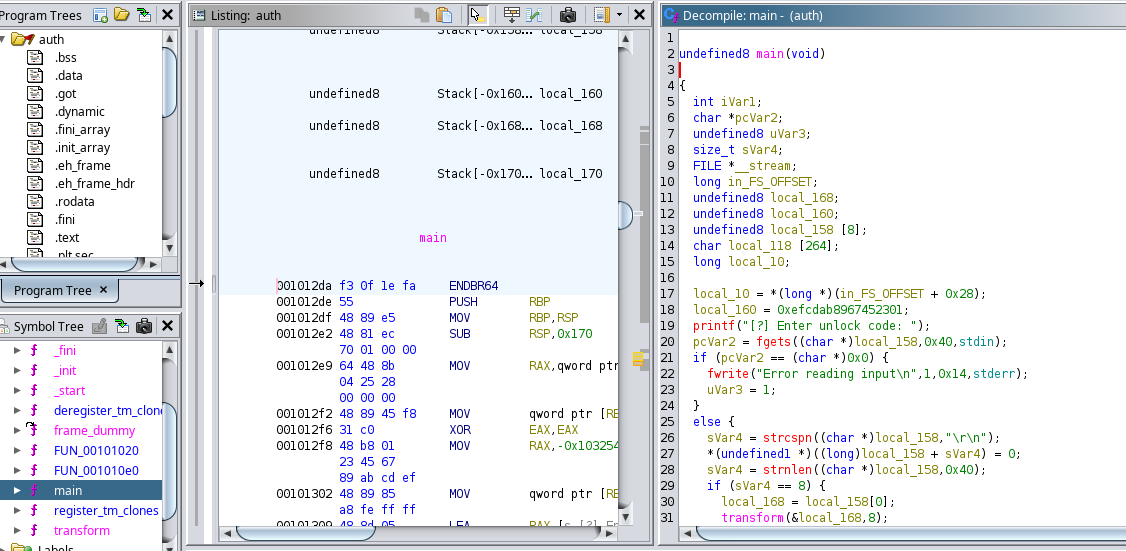Screen dimensions: 1126x551
Task: Open the margin options dropdown arrow in Listing
Action: pyautogui.click(x=619, y=14)
